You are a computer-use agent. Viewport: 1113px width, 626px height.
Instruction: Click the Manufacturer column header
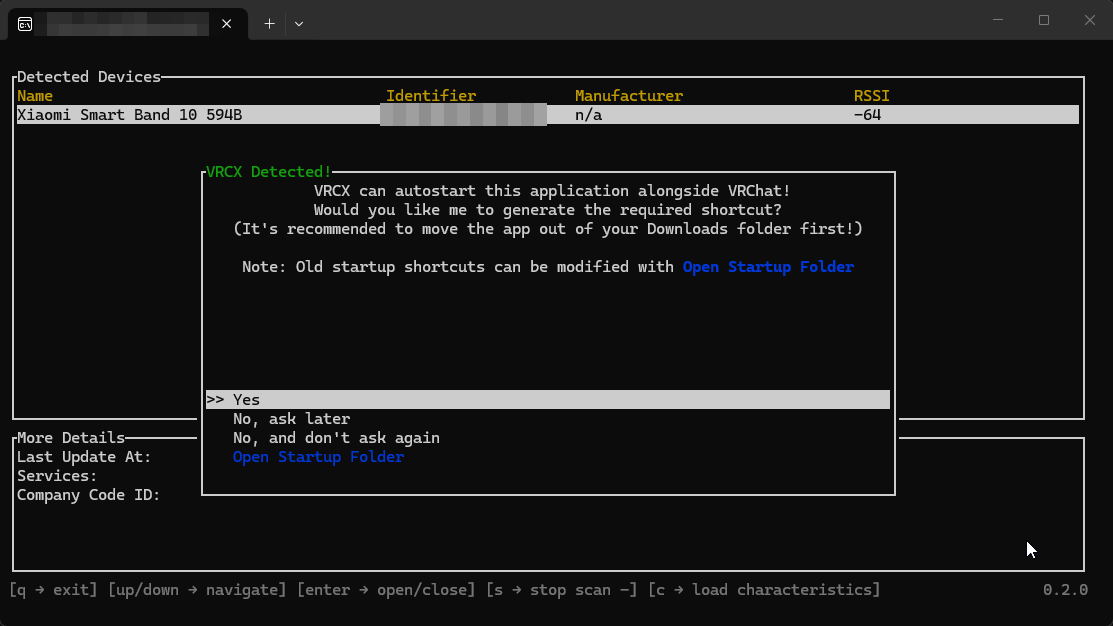(x=629, y=96)
